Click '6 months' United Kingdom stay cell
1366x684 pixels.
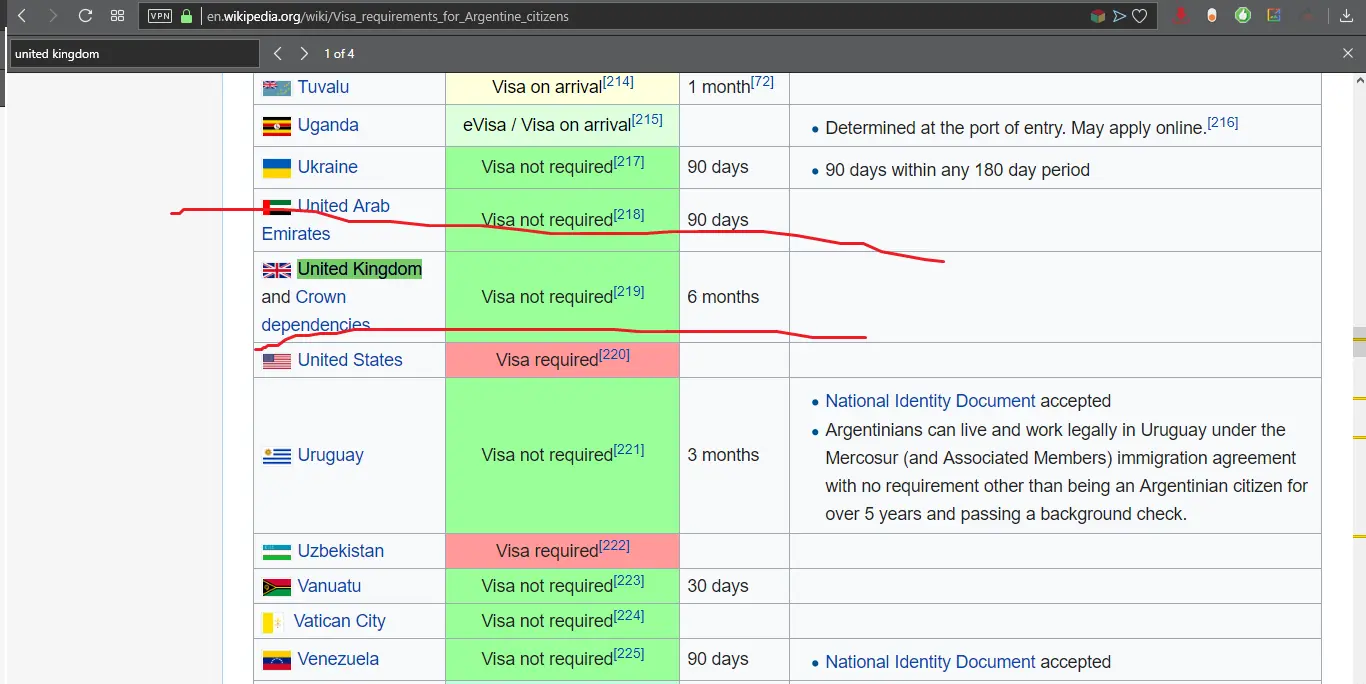[734, 297]
